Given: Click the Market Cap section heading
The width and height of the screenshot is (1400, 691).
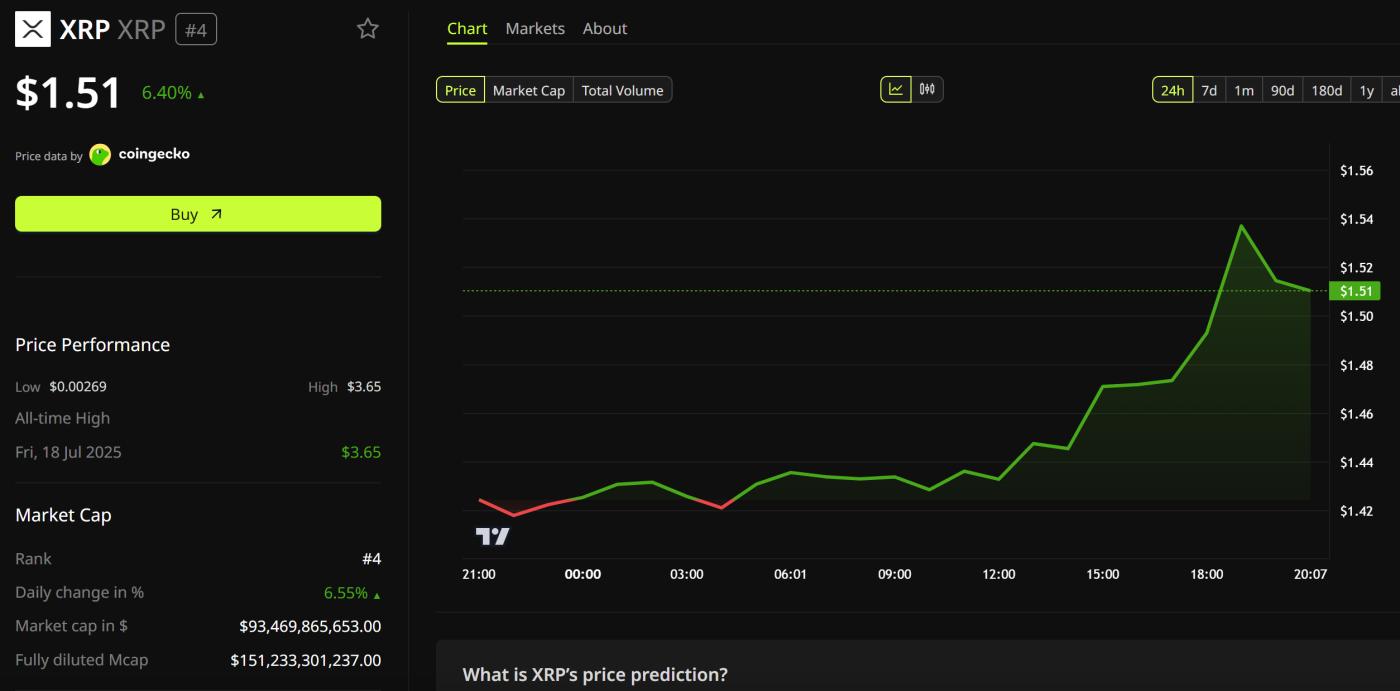Looking at the screenshot, I should pyautogui.click(x=63, y=515).
